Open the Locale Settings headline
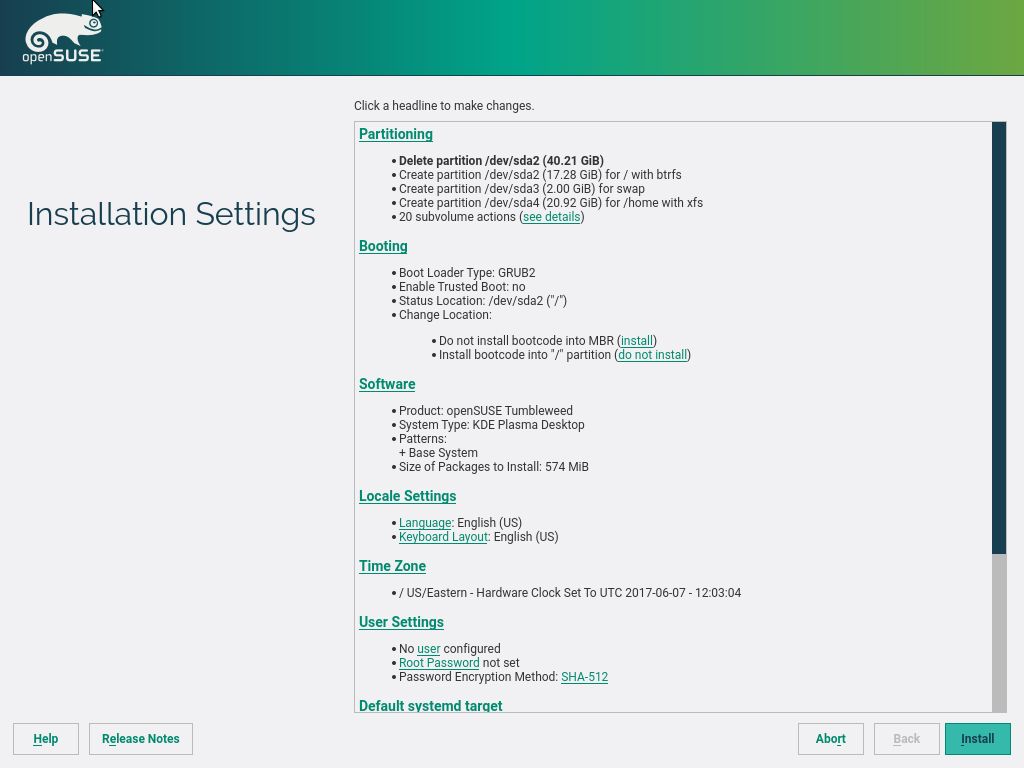Image resolution: width=1024 pixels, height=768 pixels. 407,496
